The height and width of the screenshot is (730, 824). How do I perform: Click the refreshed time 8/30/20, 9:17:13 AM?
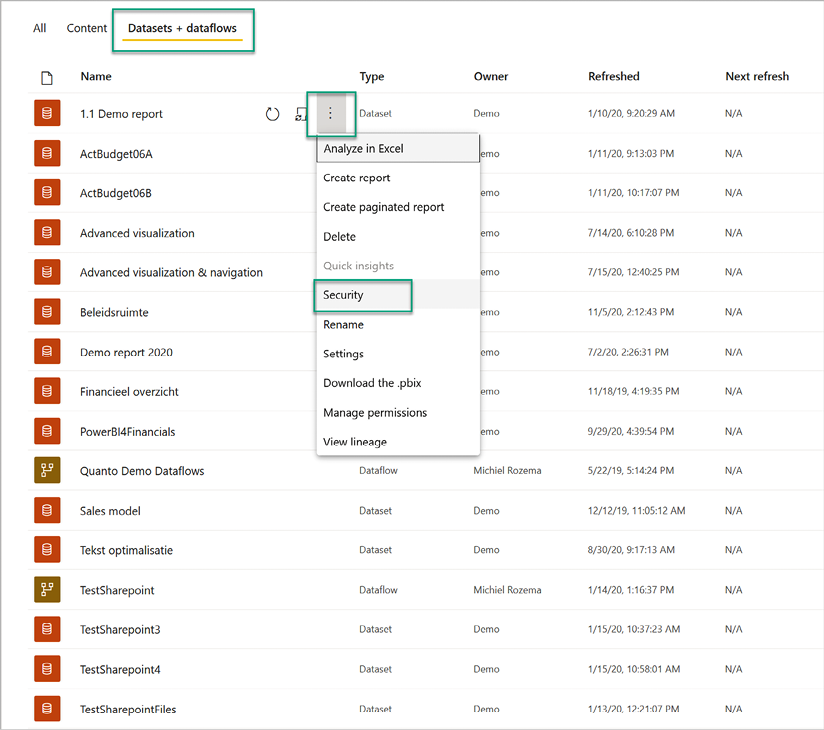[631, 550]
